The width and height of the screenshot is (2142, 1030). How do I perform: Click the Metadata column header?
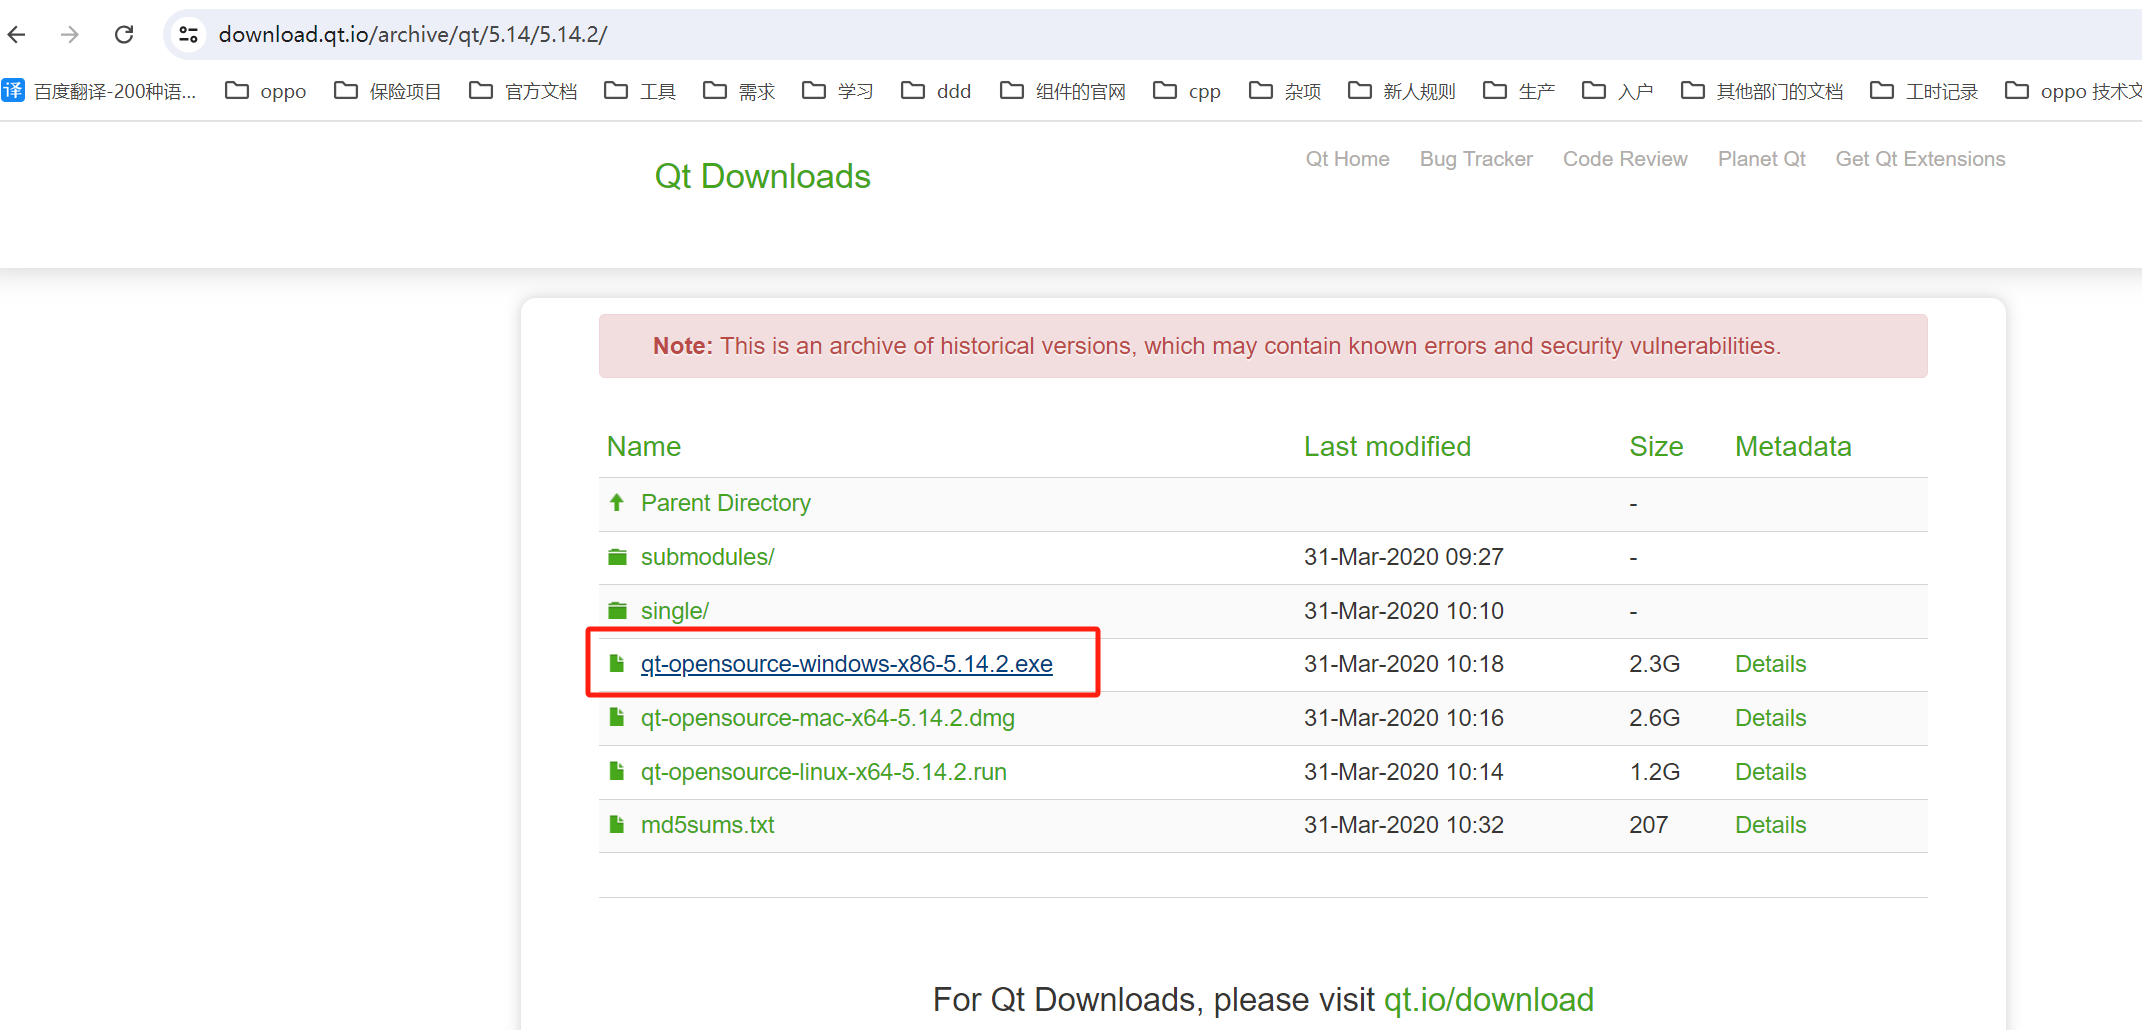[1793, 447]
